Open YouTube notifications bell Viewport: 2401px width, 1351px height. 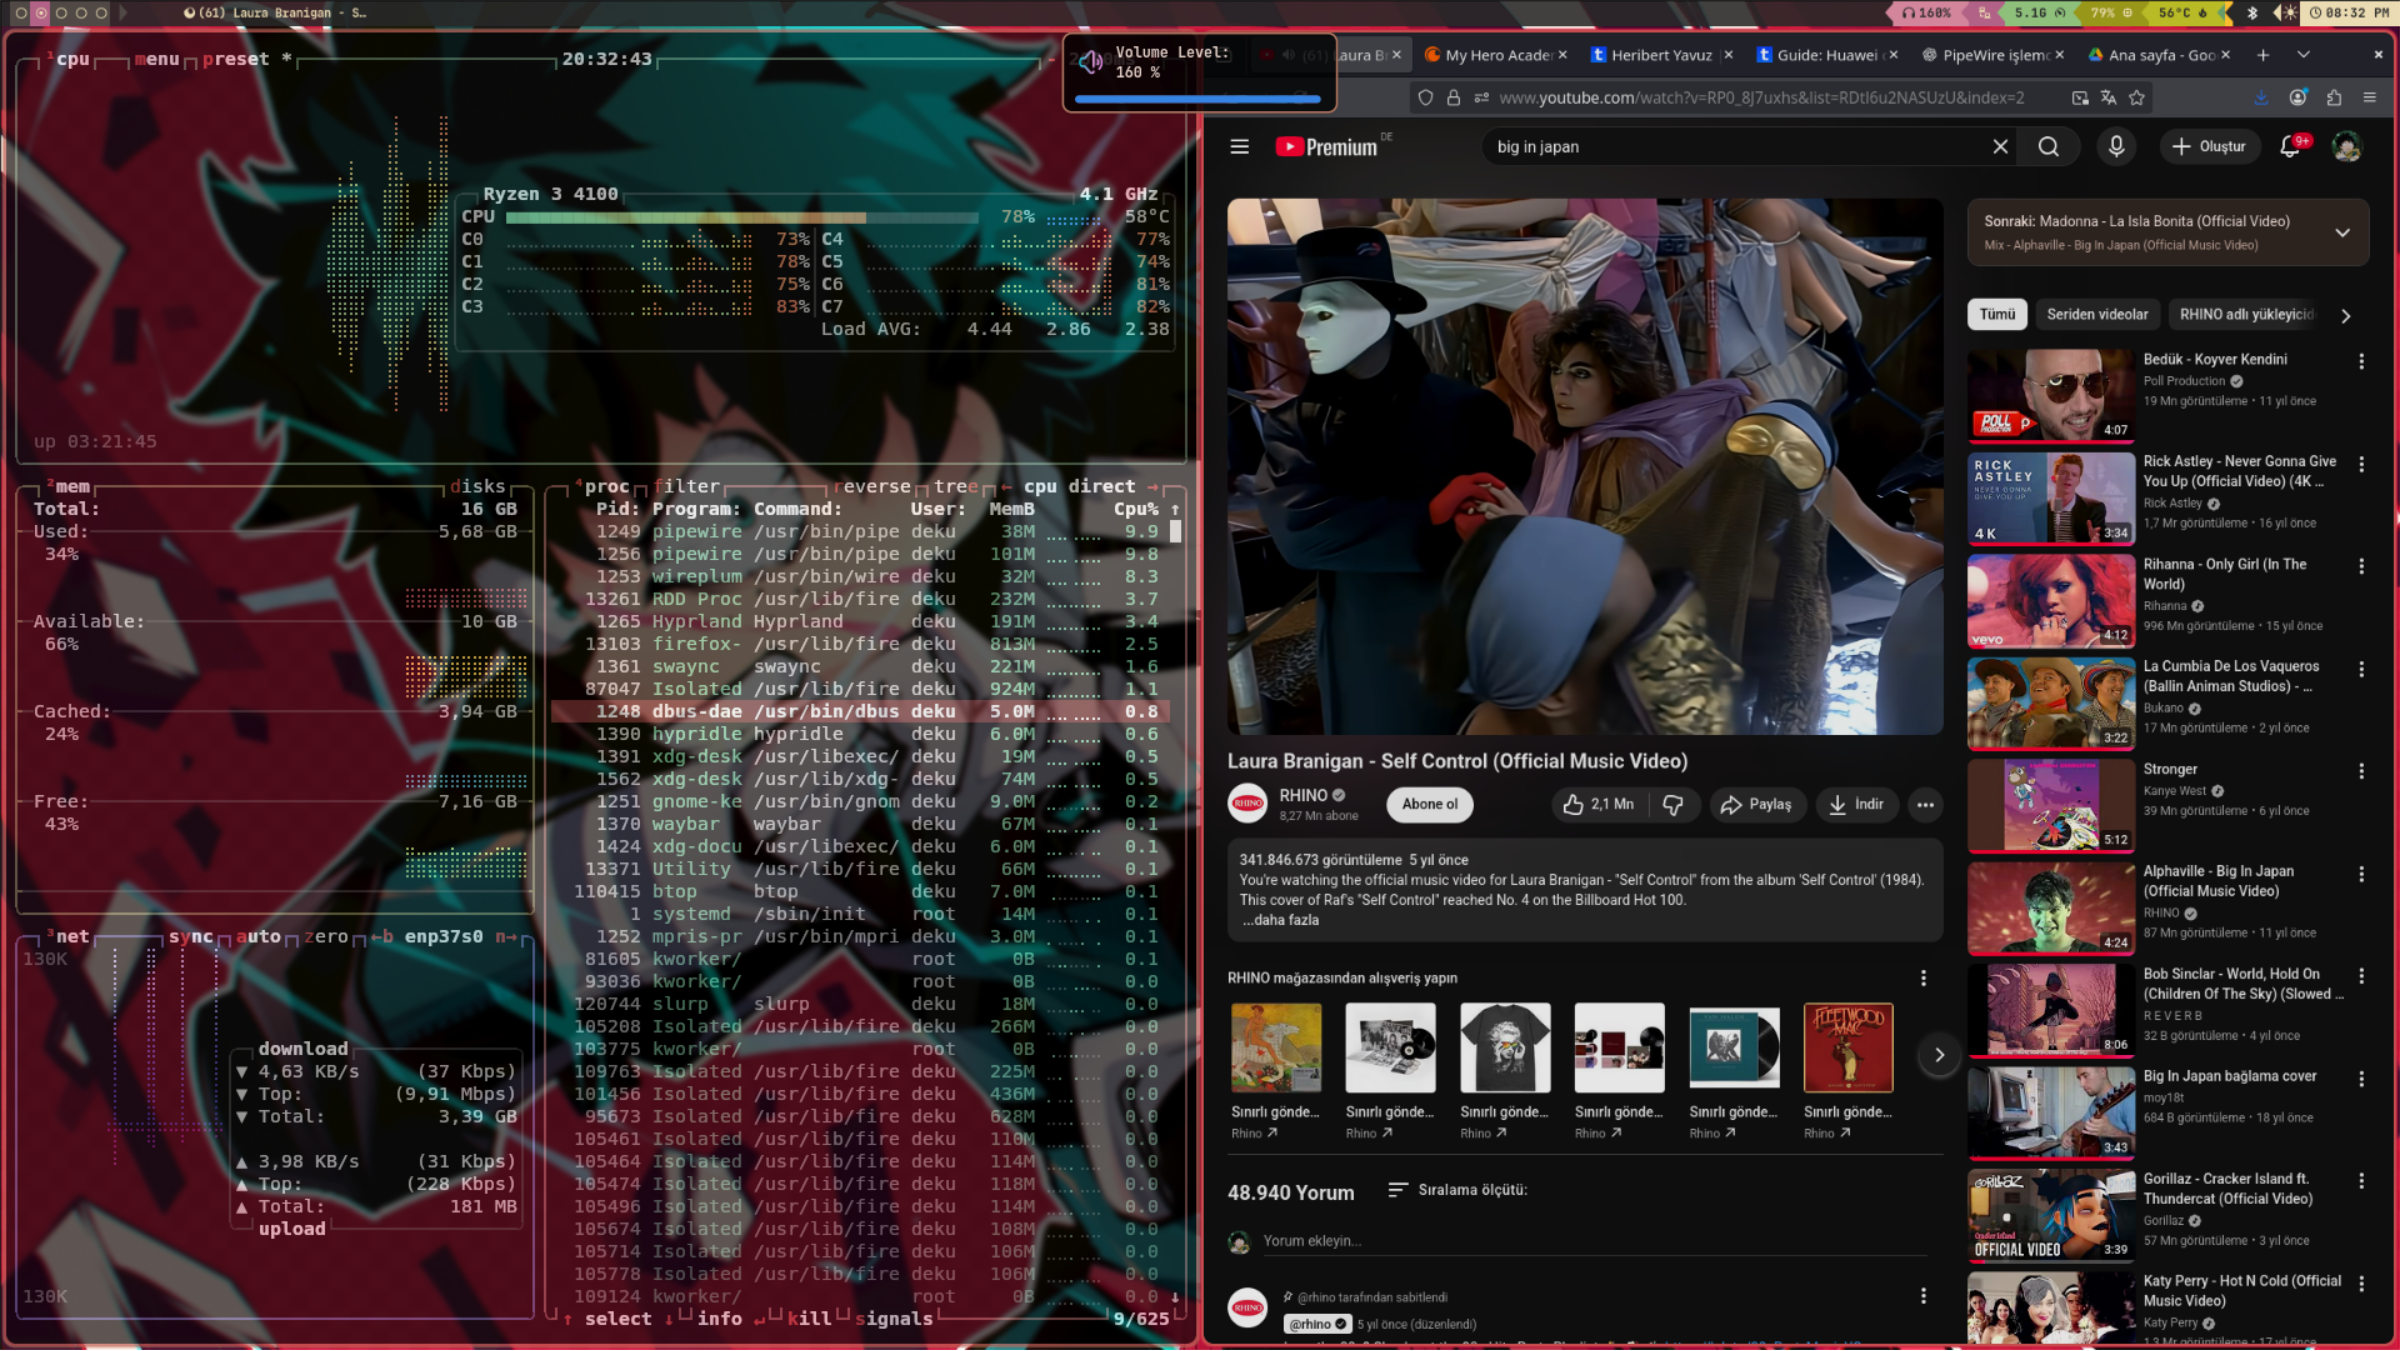[2290, 147]
